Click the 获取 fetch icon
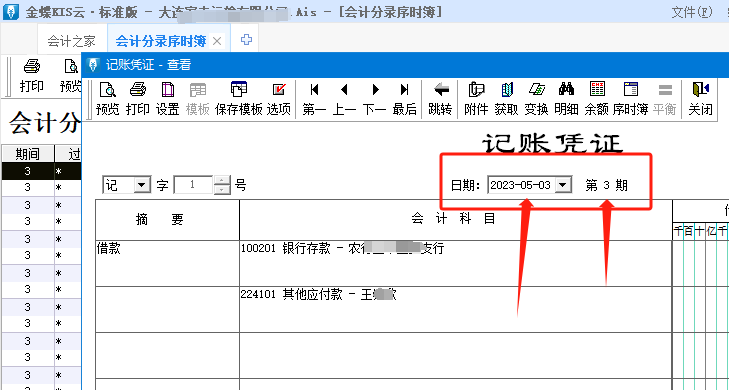The image size is (729, 390). (506, 99)
